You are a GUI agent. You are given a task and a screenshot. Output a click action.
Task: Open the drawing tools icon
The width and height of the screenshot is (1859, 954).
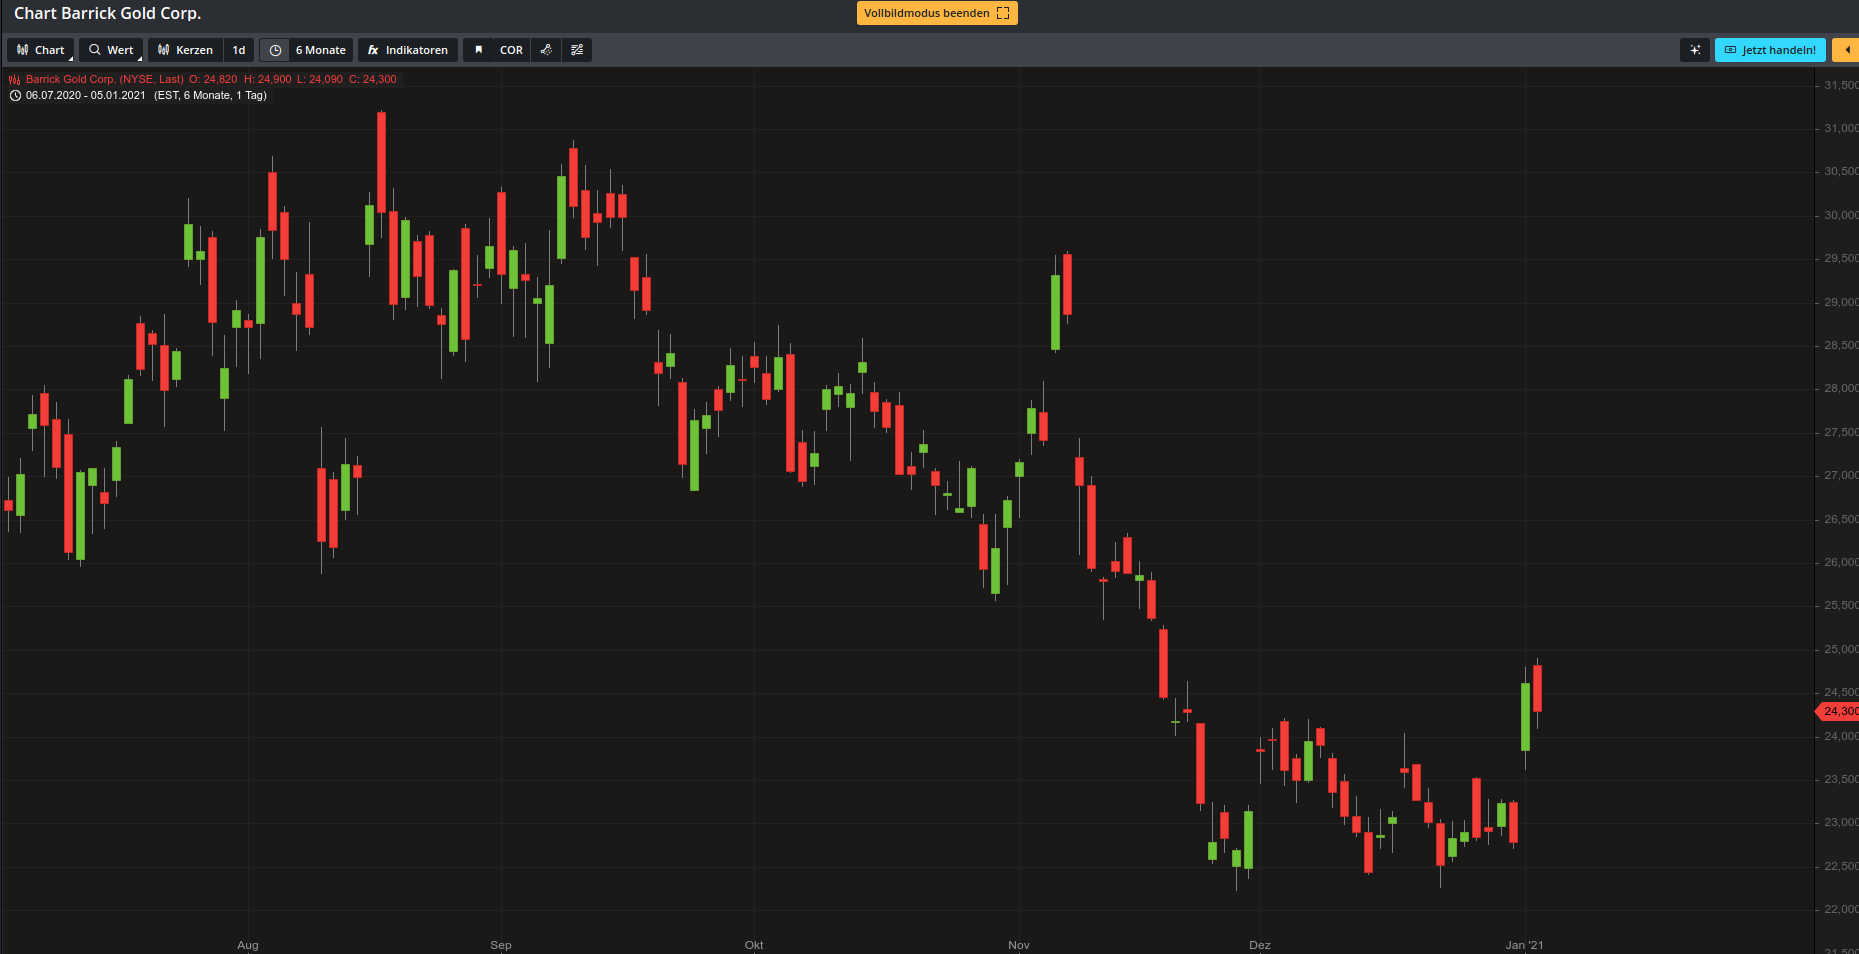546,49
